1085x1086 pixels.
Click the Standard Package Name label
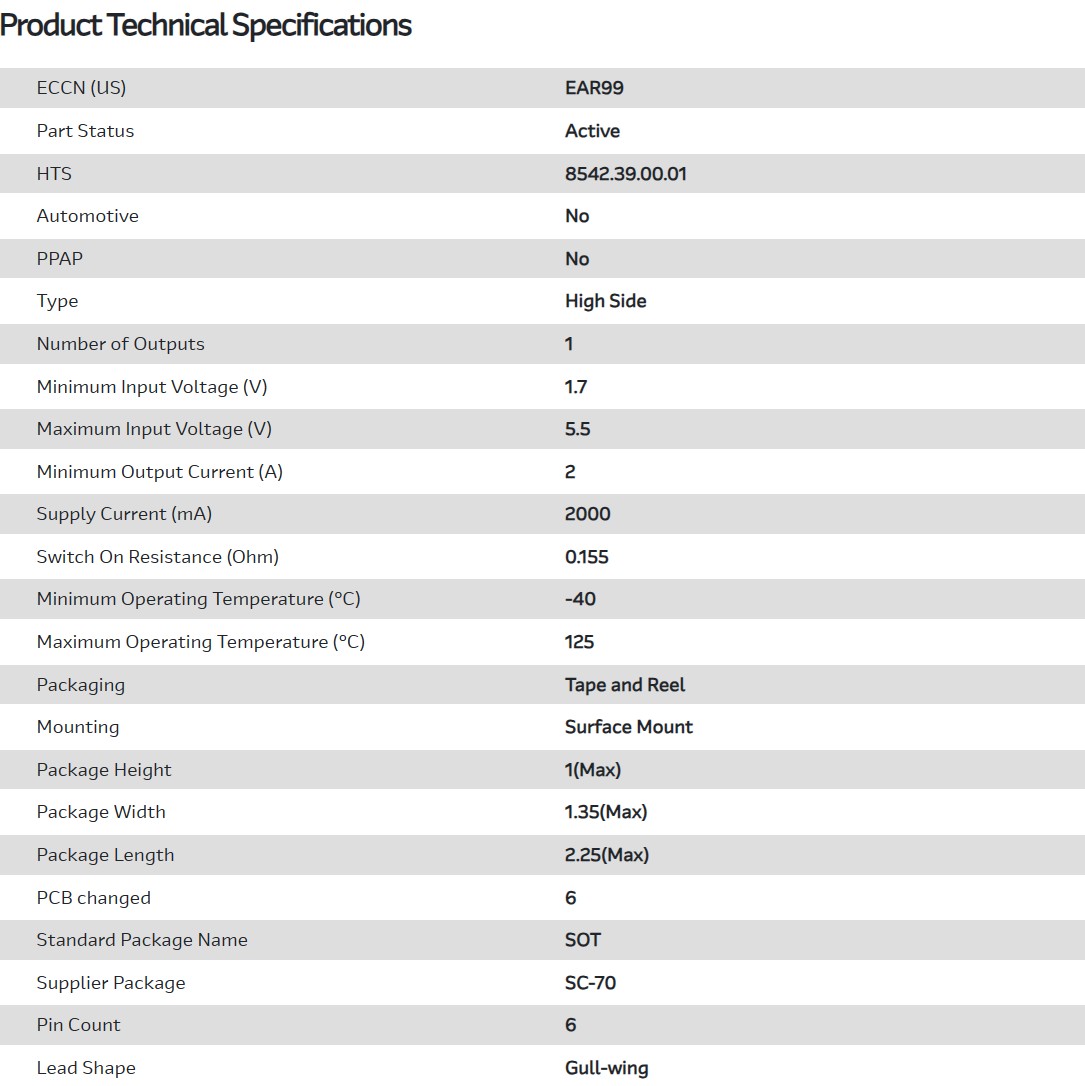tap(142, 940)
